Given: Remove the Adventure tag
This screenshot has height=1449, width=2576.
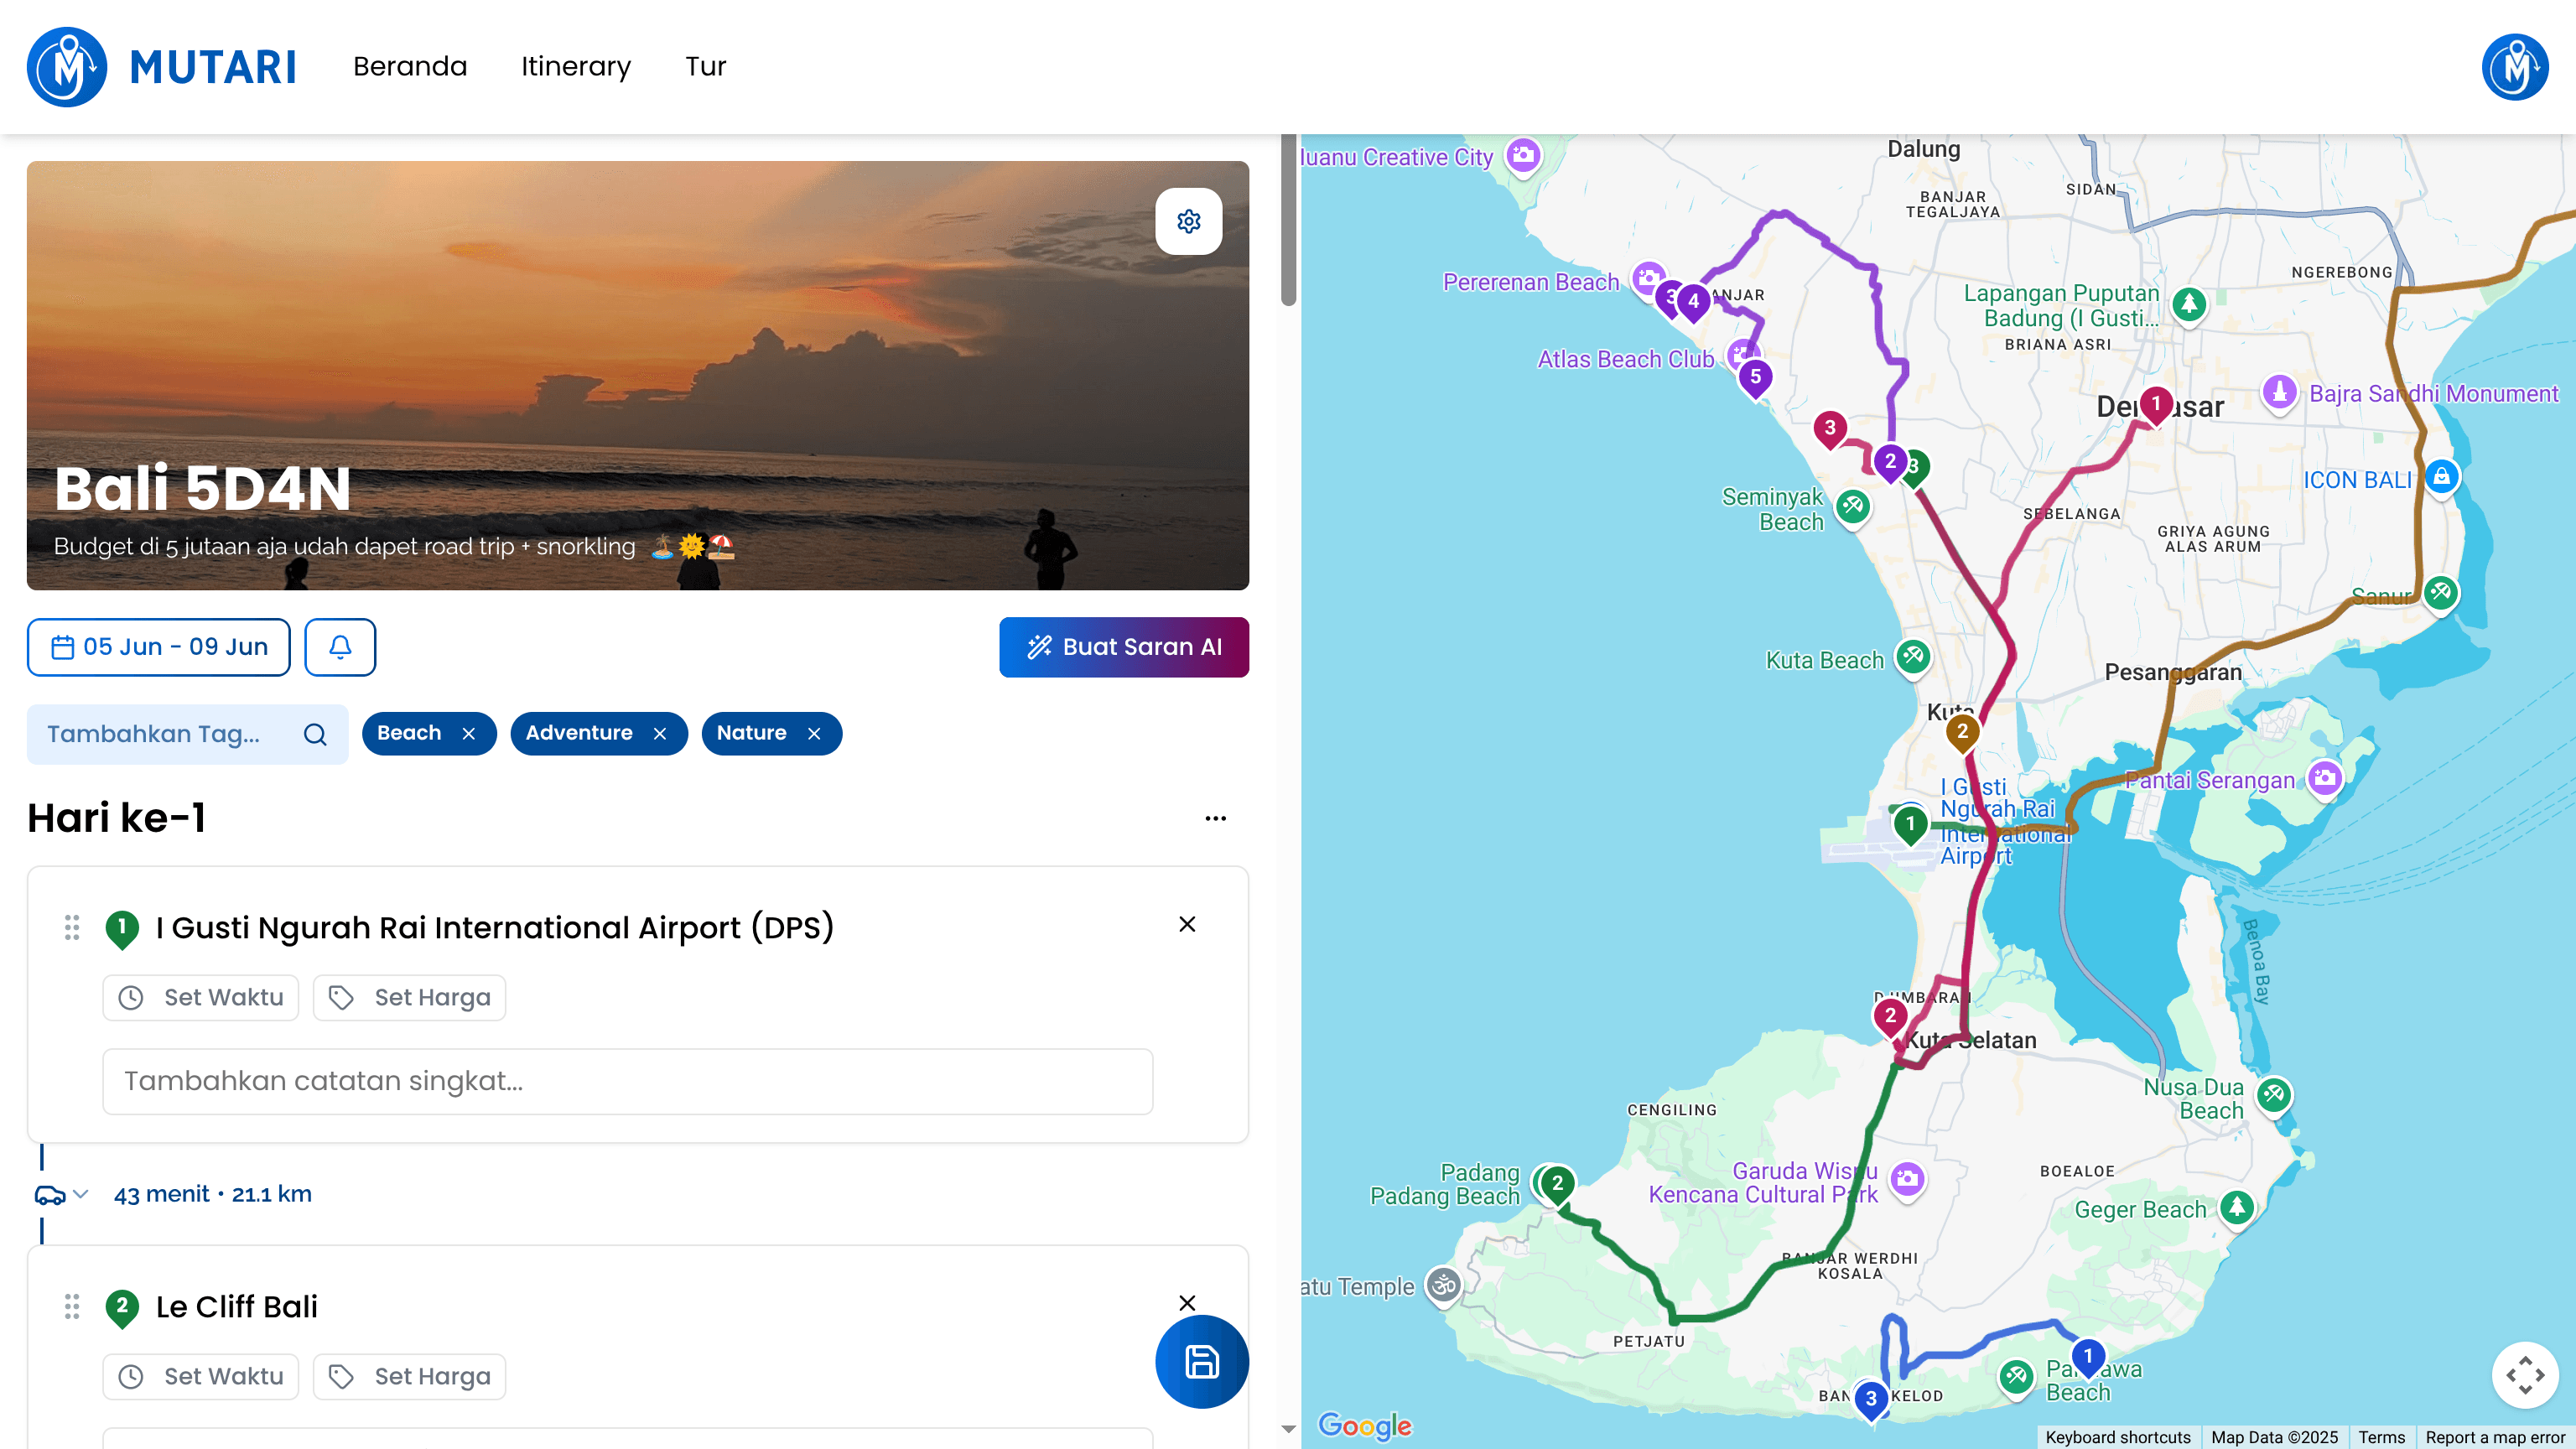Looking at the screenshot, I should [x=660, y=733].
